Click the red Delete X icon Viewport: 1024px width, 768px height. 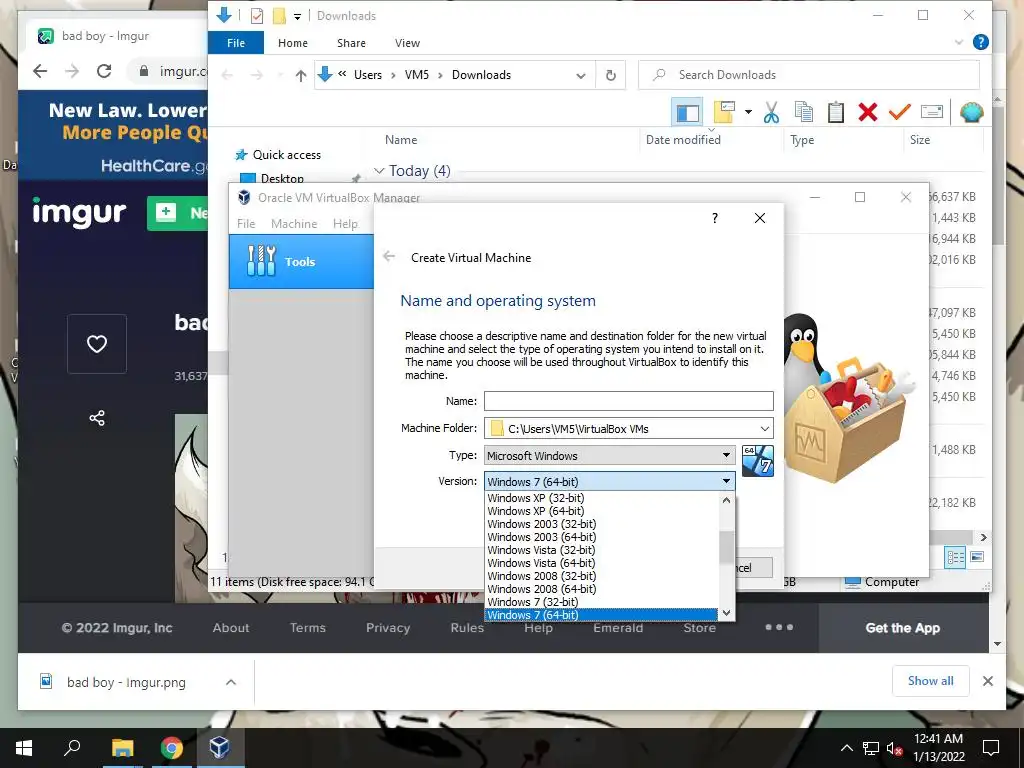(x=867, y=112)
